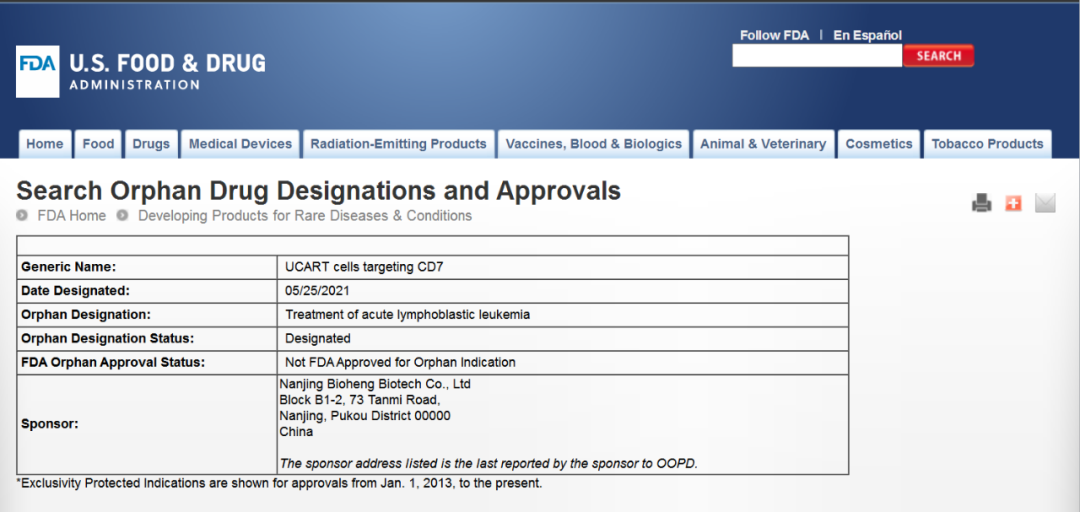Click Nanjing Bioheng Biotech Co., Ltd
This screenshot has height=512, width=1080.
pyautogui.click(x=375, y=384)
